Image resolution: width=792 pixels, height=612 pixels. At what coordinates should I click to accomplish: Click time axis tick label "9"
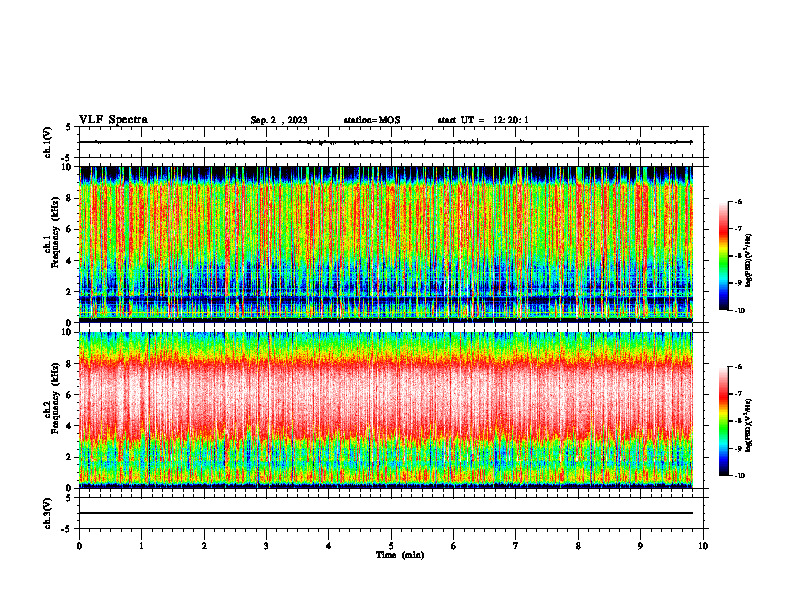coord(640,546)
